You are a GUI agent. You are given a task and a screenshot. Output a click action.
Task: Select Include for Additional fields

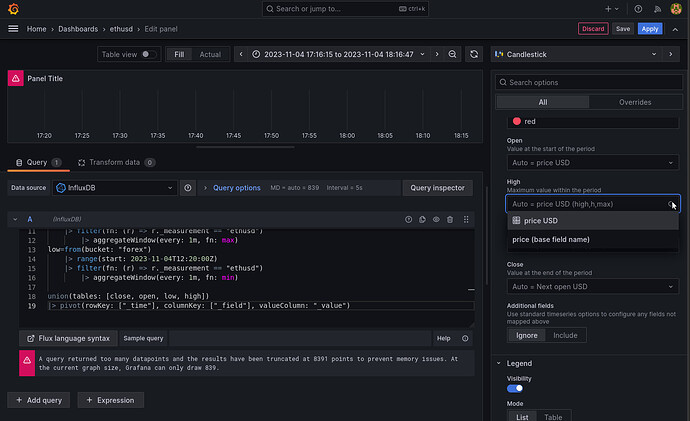click(565, 335)
